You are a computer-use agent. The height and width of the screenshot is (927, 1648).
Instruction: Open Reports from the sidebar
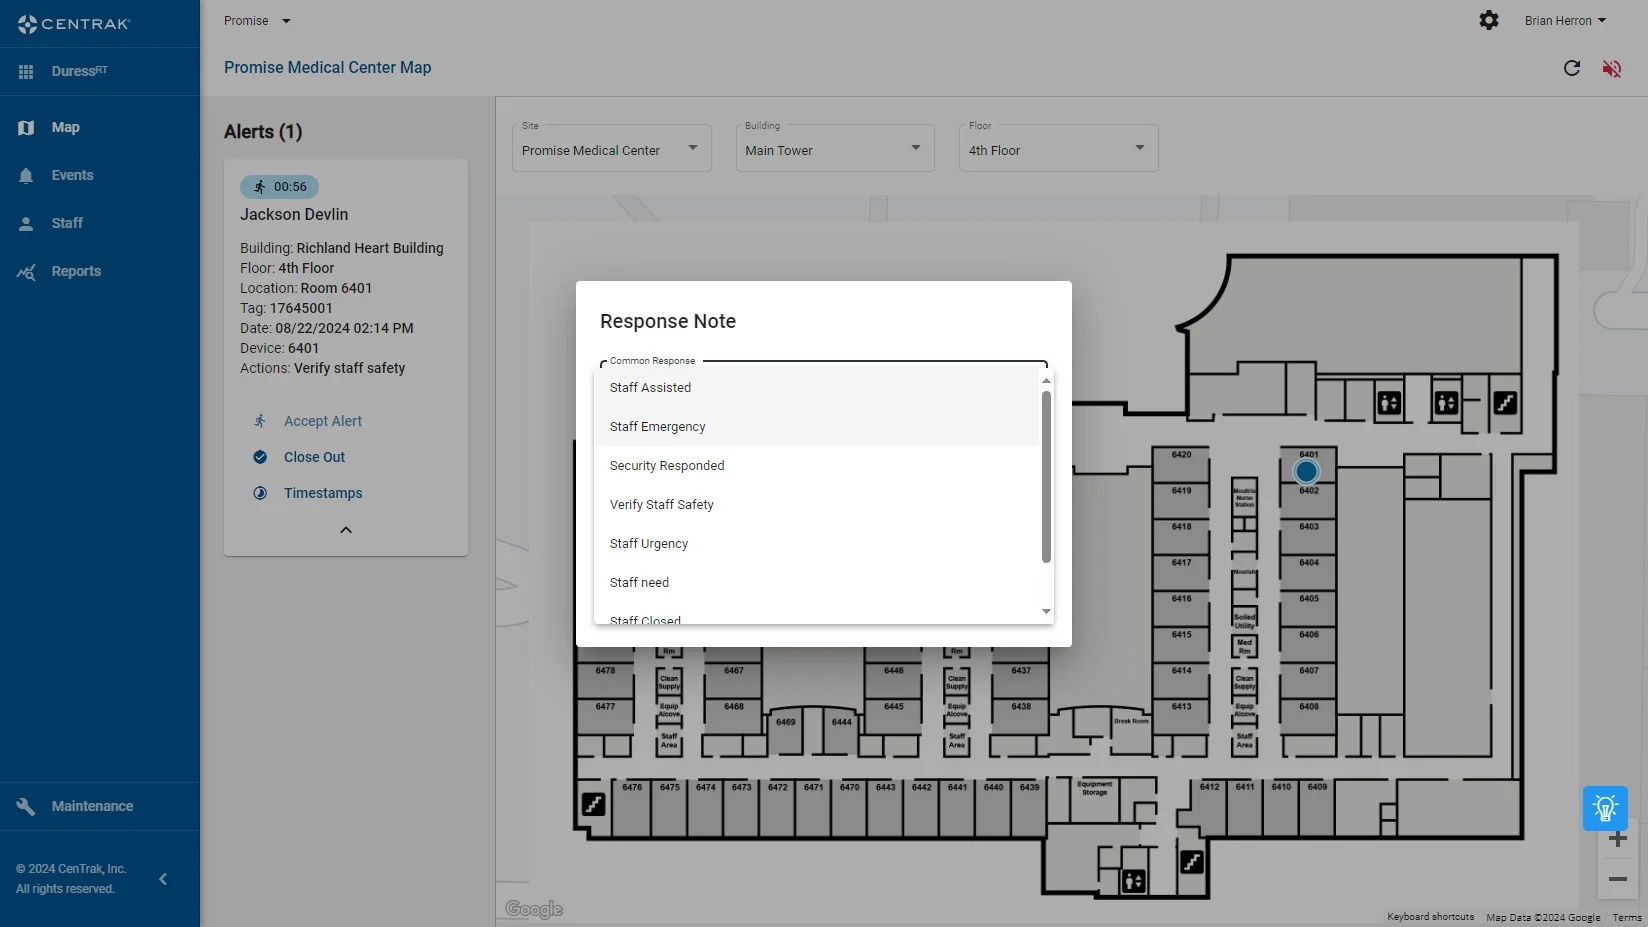tap(100, 271)
